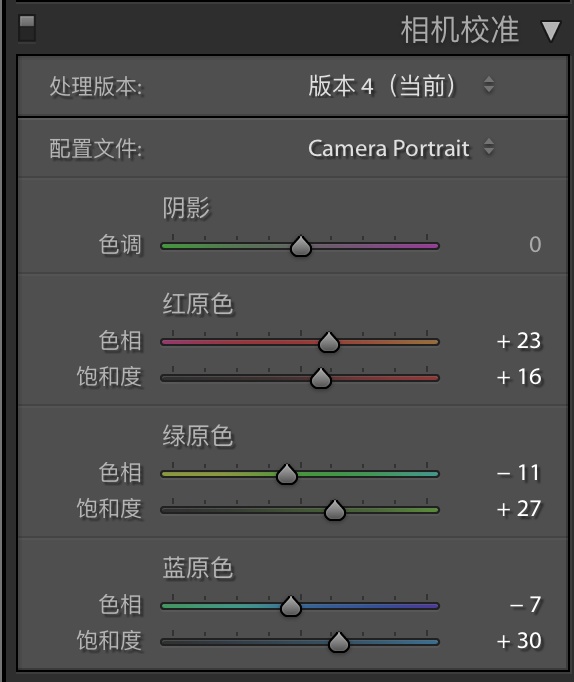Click the 蓝原色 饱和度 value + 30
574x682 pixels.
click(519, 641)
